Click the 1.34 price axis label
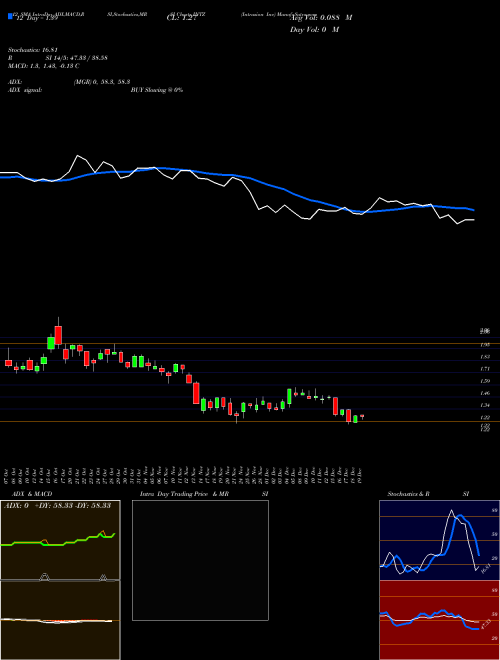Viewport: 500px width, 660px height. [x=485, y=405]
